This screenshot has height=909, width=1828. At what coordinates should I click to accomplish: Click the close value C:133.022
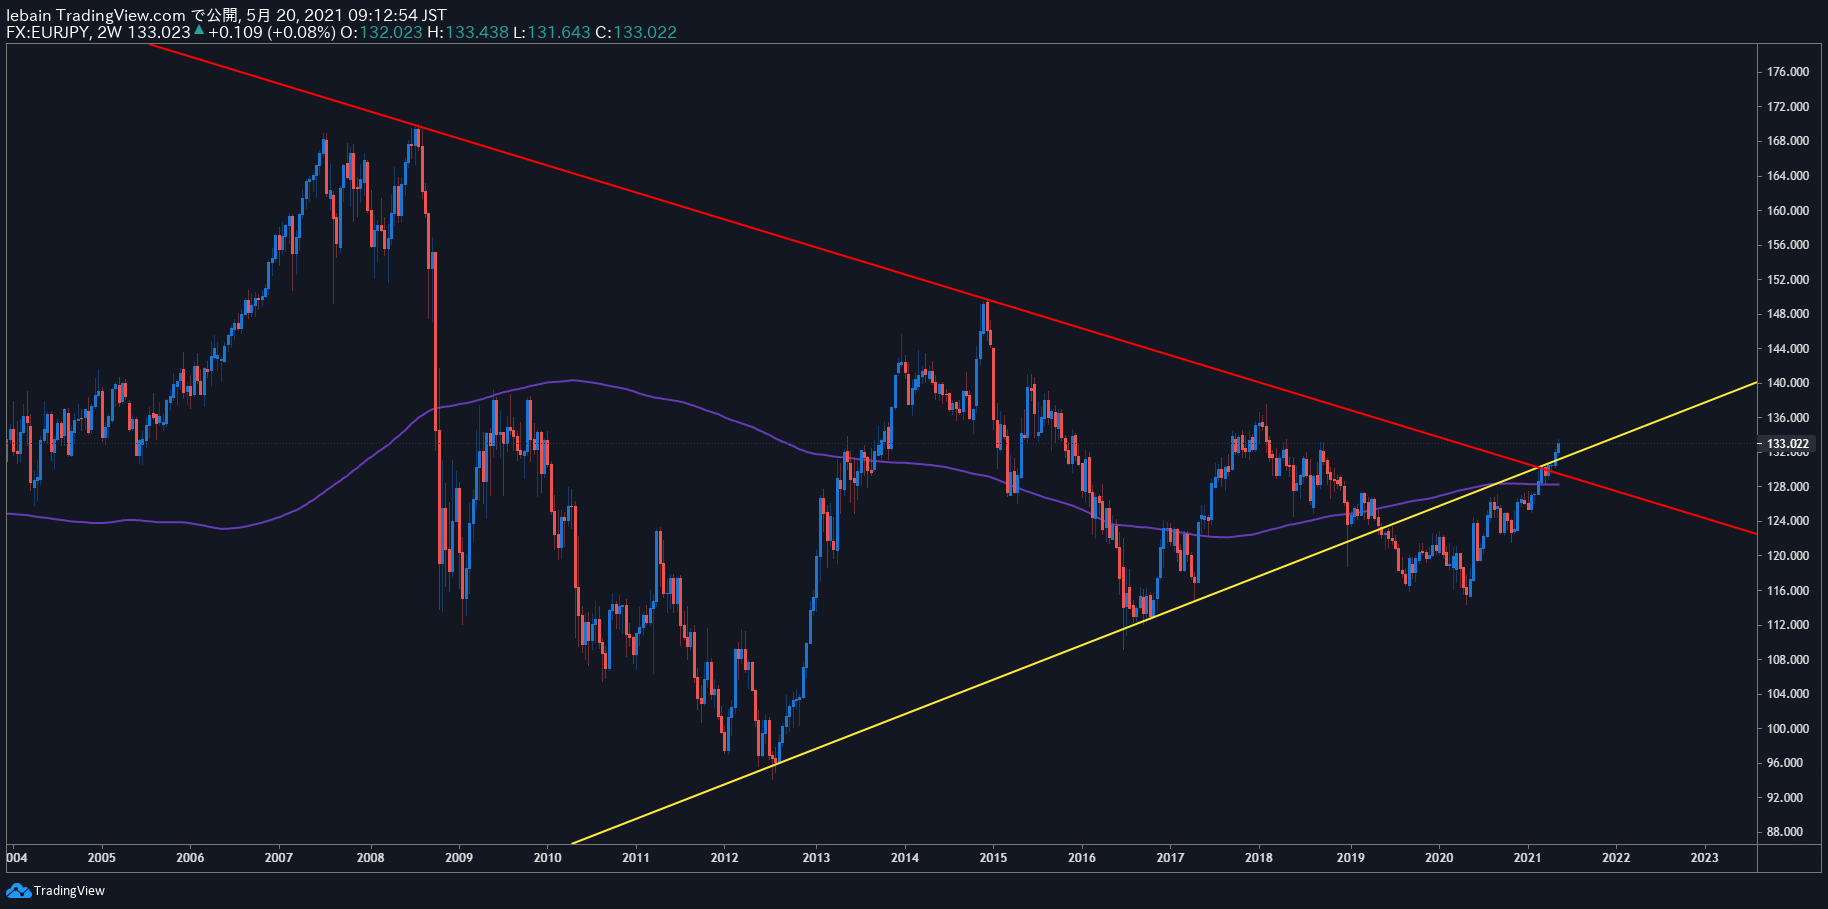(636, 32)
